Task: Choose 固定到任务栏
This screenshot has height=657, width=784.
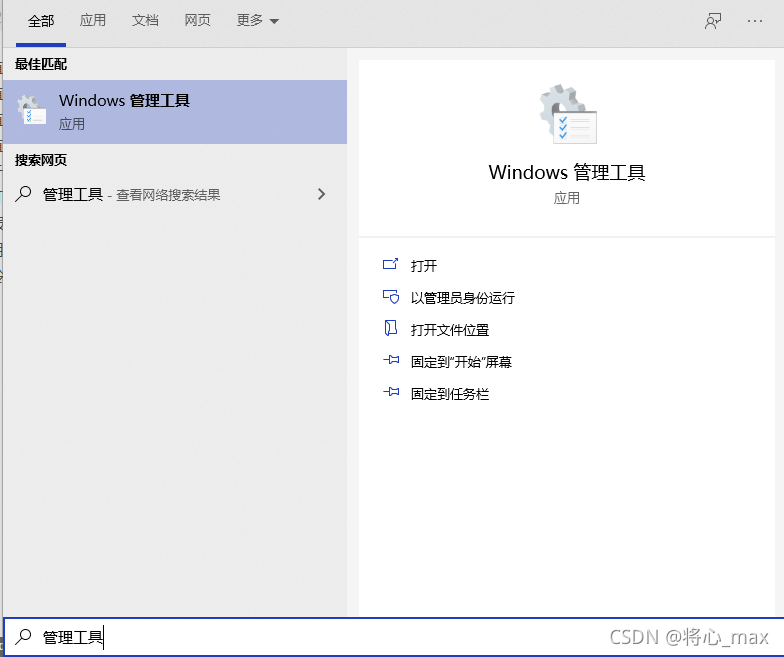Action: coord(450,394)
